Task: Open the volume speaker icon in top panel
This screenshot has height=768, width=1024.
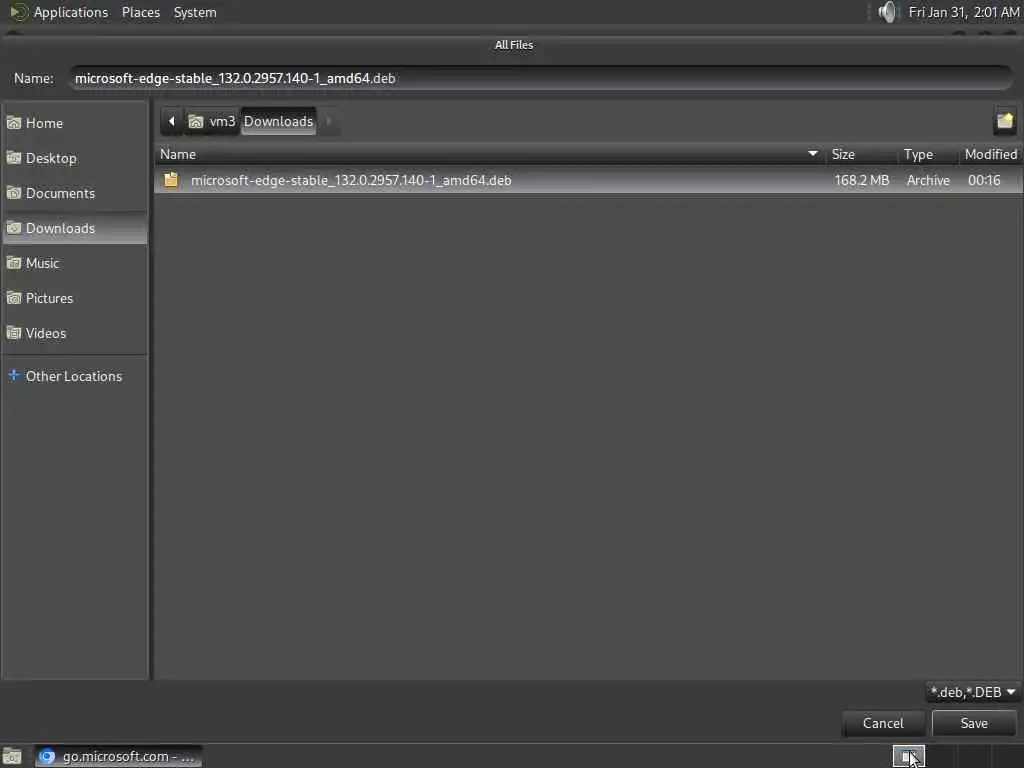Action: [887, 12]
